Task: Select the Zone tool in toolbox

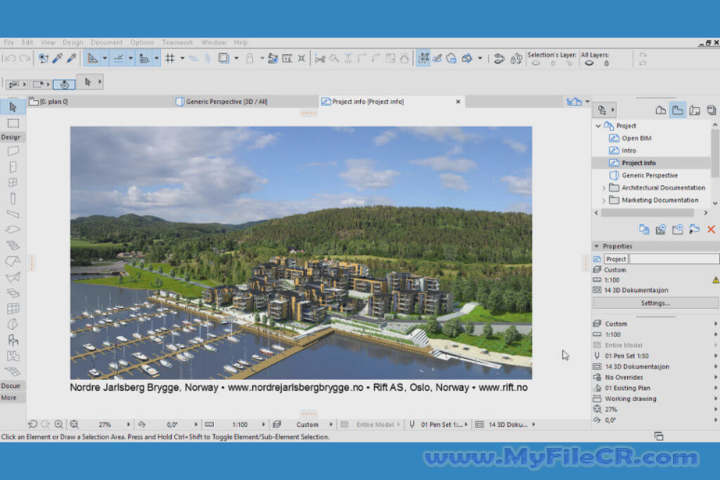Action: (x=13, y=356)
